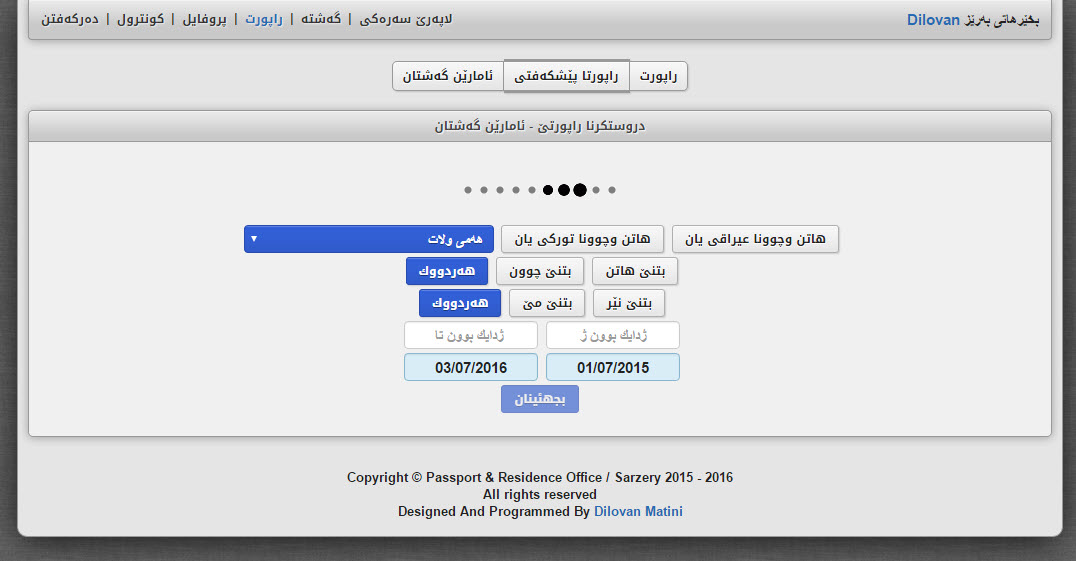Select هەردووك next to بتنێ چوون
1076x561 pixels.
pyautogui.click(x=447, y=271)
